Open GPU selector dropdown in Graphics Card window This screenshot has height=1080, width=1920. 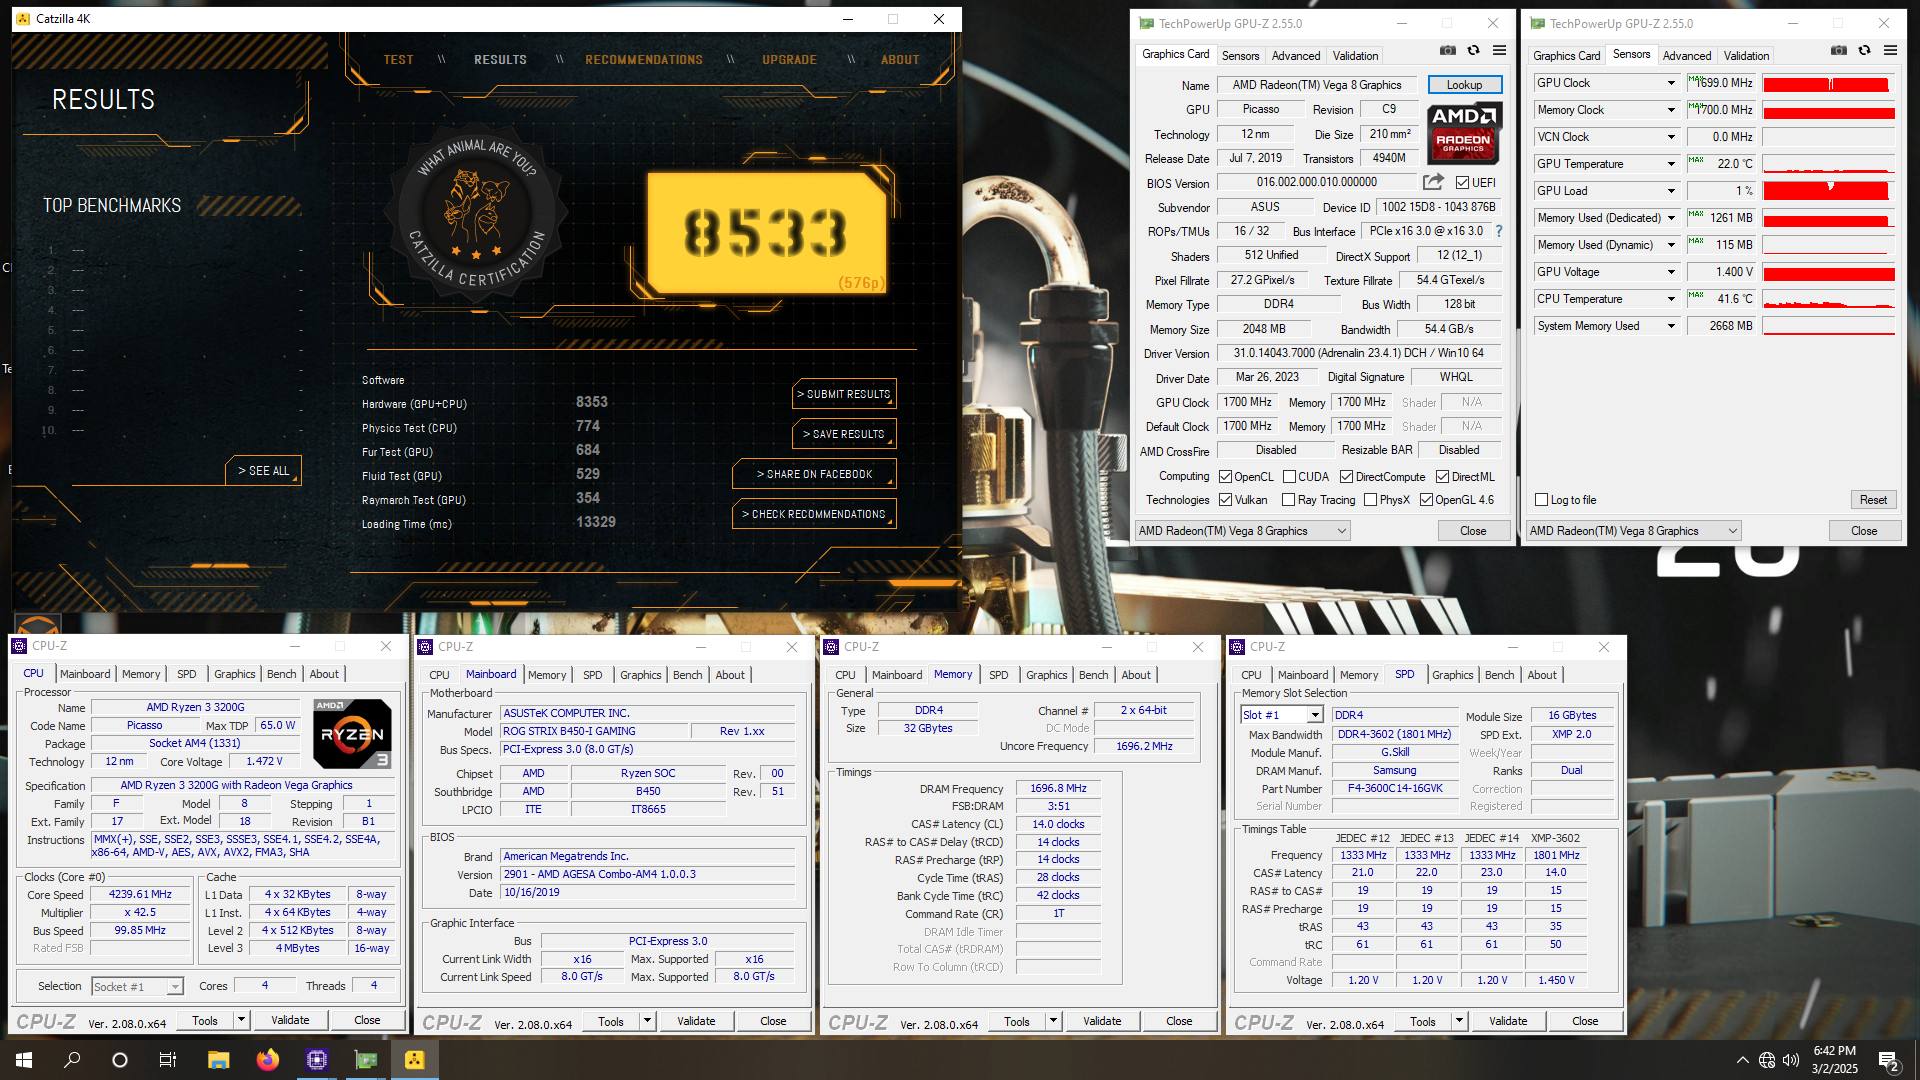coord(1242,531)
